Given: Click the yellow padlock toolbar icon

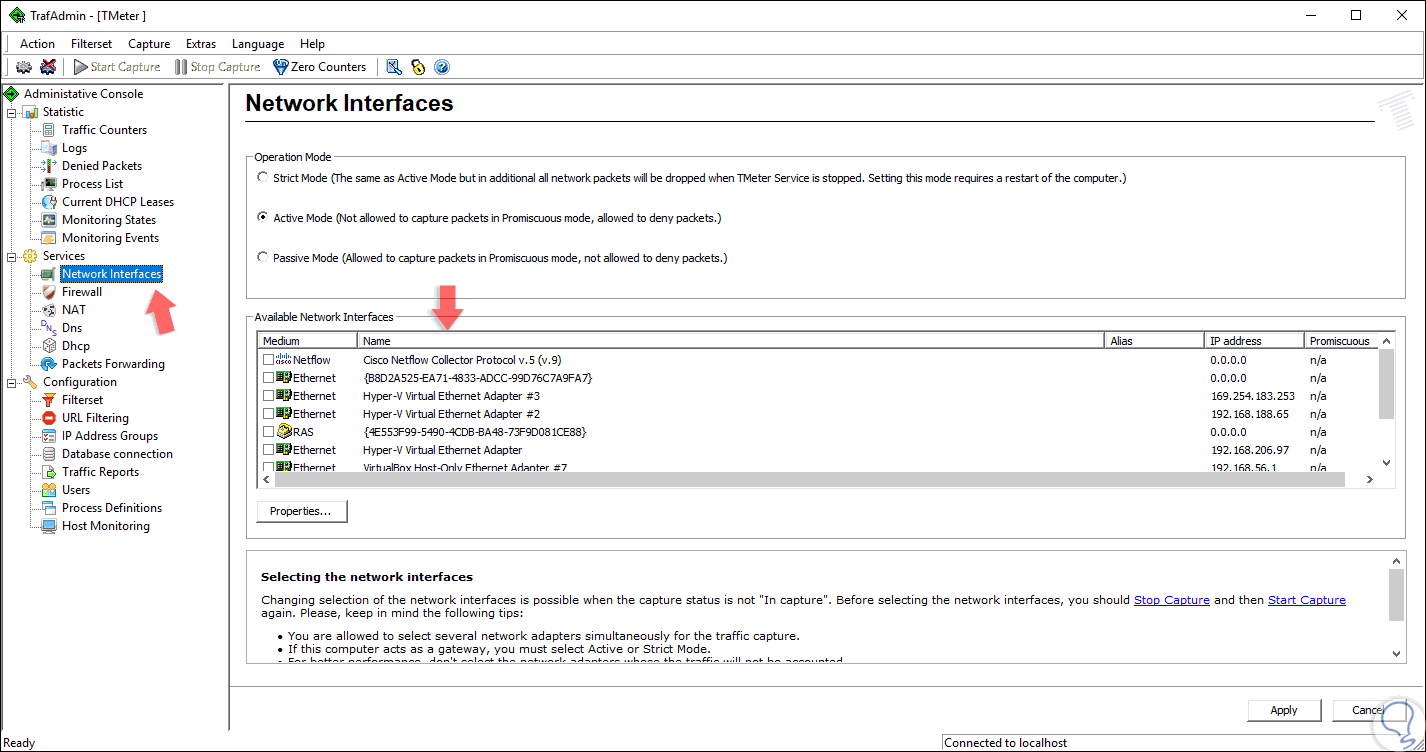Looking at the screenshot, I should tap(418, 67).
